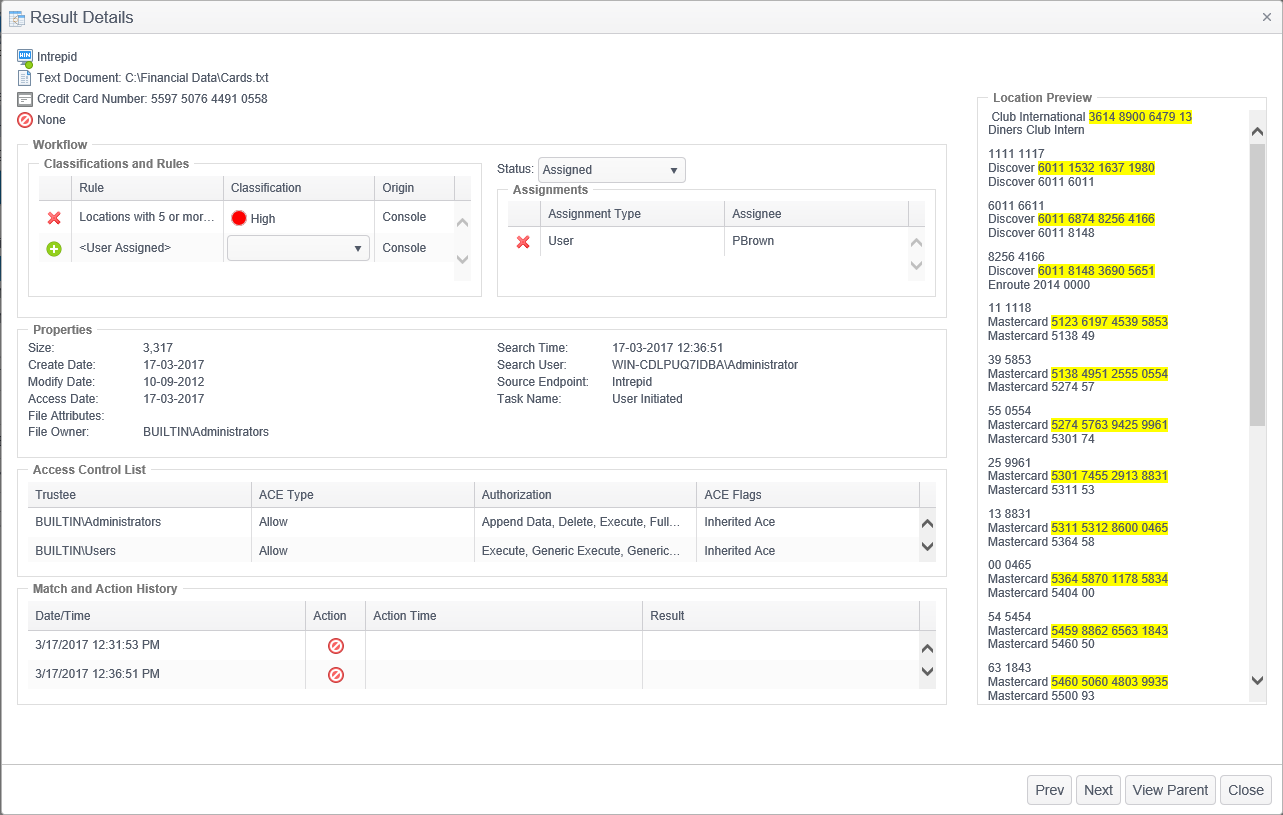
Task: Click the red X beside Locations rule
Action: (54, 217)
